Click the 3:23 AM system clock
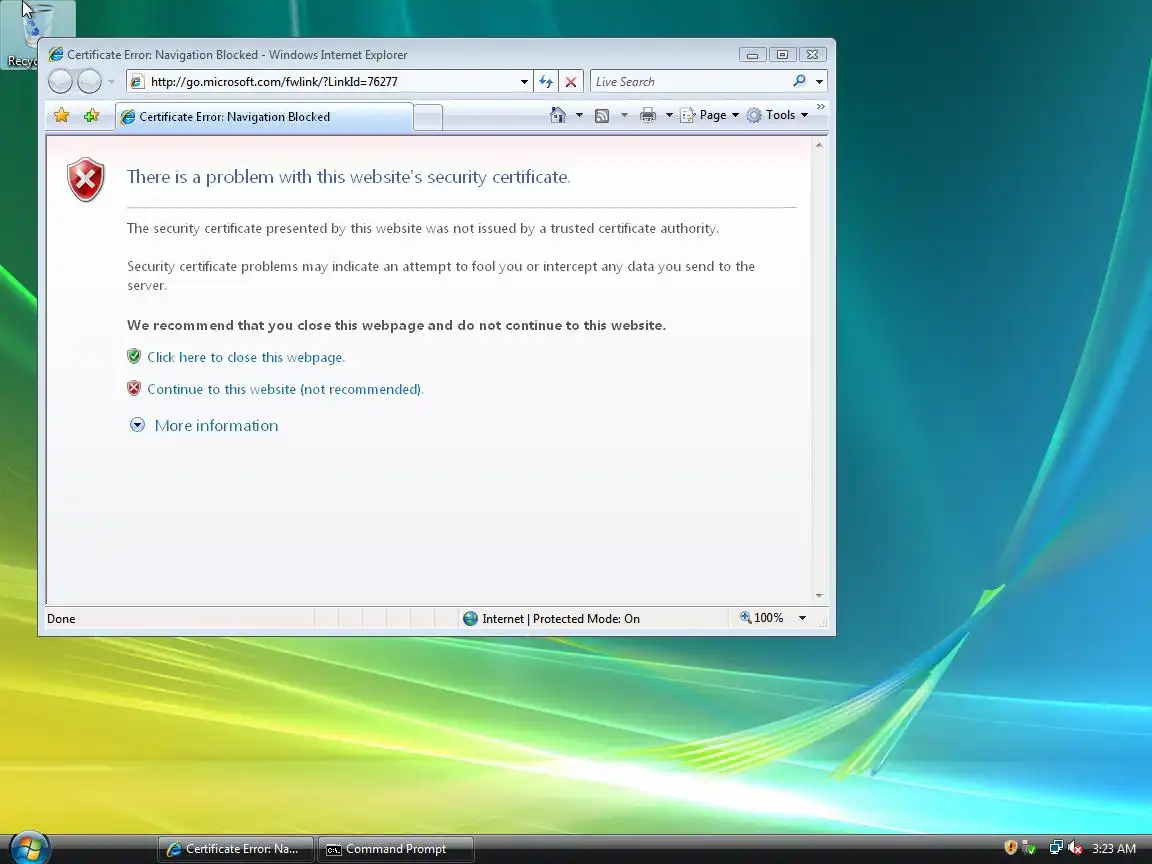This screenshot has width=1152, height=864. pos(1114,849)
